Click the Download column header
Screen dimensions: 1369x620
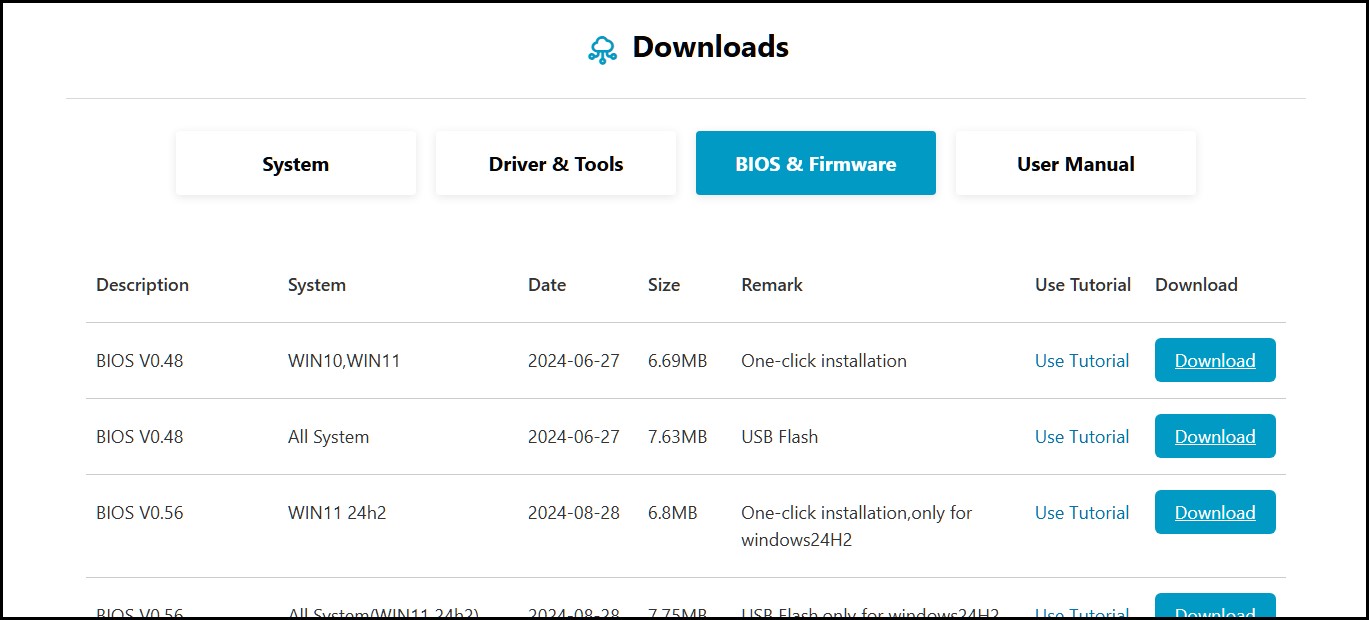point(1196,285)
